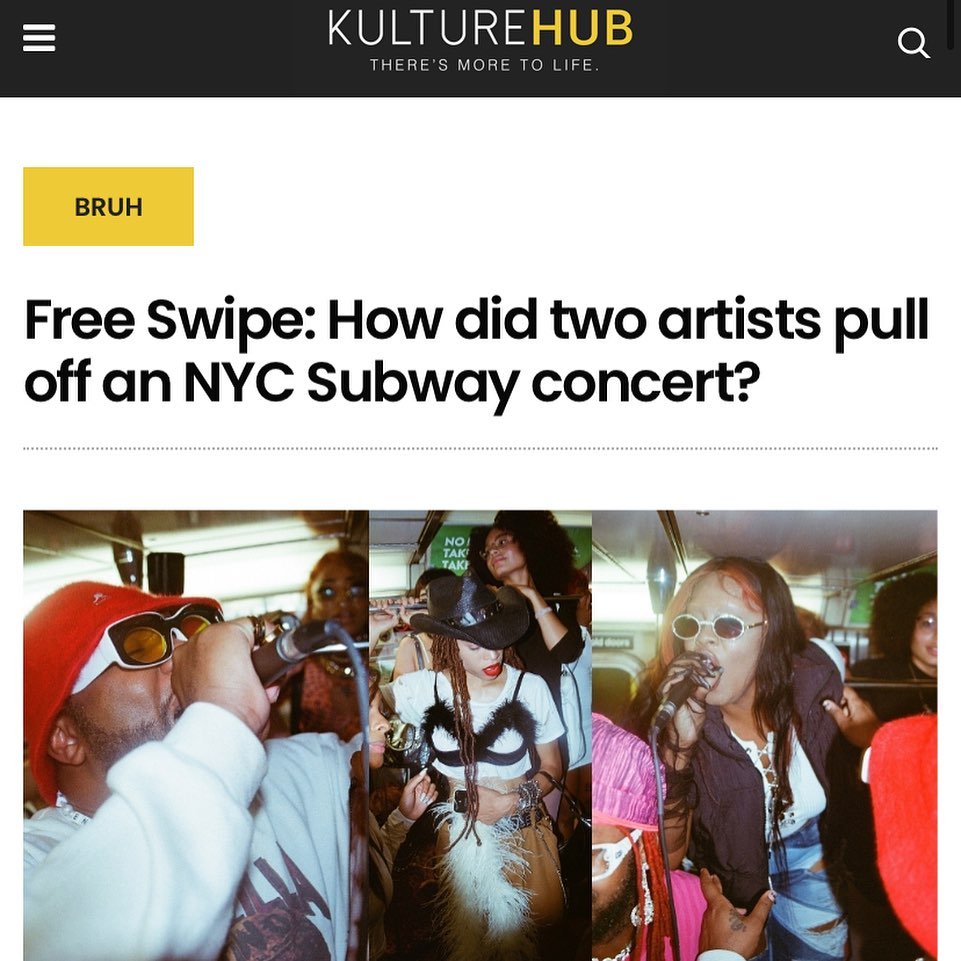Click the dotted divider below the headline
The image size is (961, 961).
(480, 449)
